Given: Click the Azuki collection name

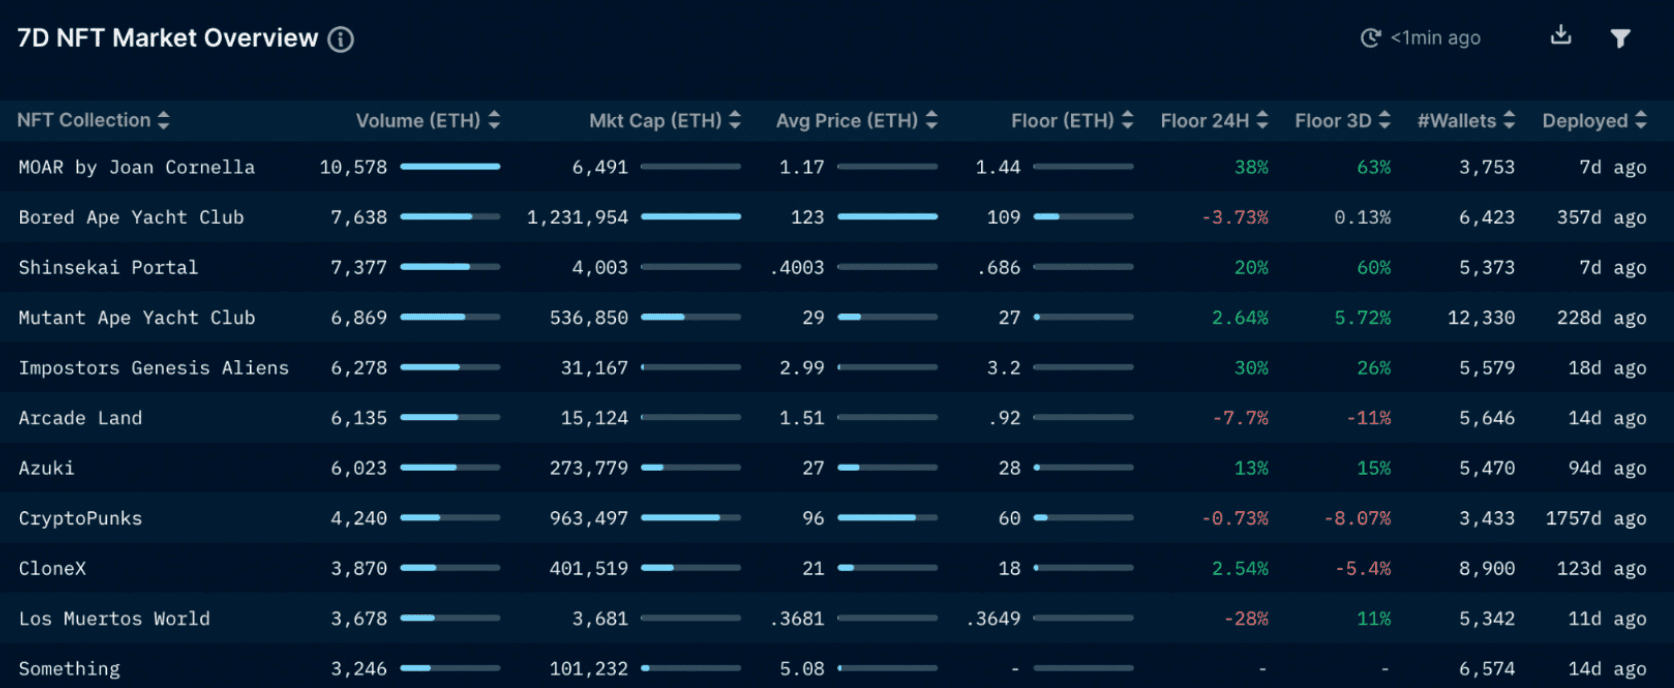Looking at the screenshot, I should [46, 469].
